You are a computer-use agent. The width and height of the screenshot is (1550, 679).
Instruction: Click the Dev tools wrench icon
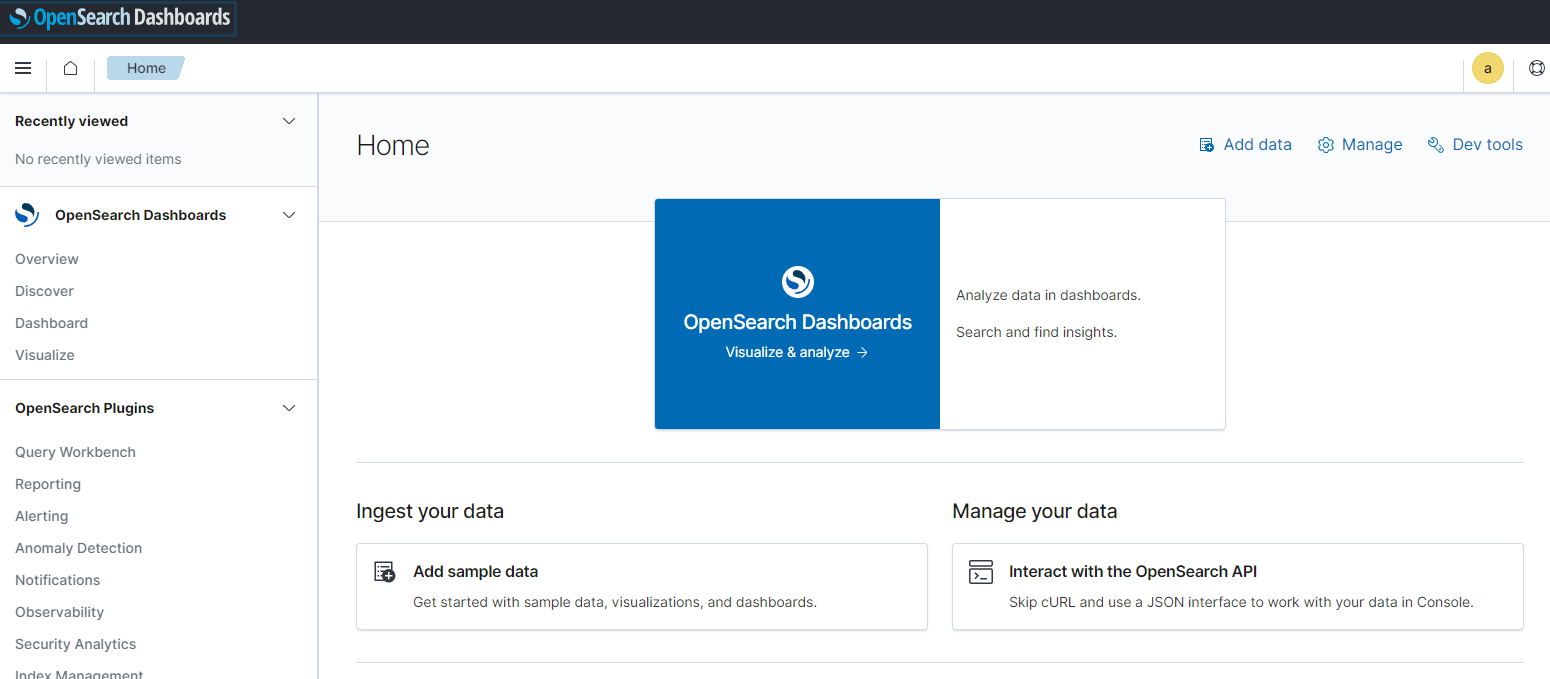(x=1436, y=145)
